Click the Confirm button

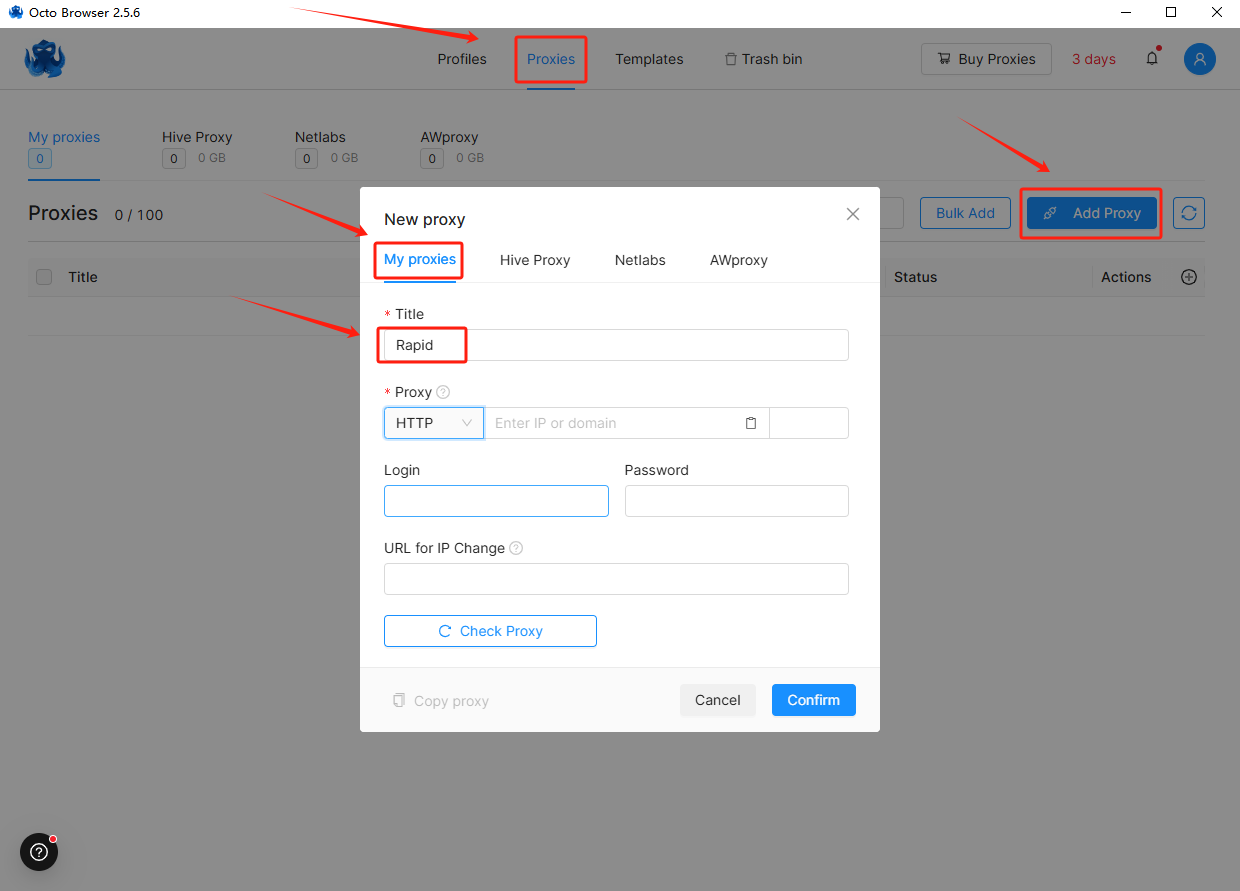click(x=813, y=700)
